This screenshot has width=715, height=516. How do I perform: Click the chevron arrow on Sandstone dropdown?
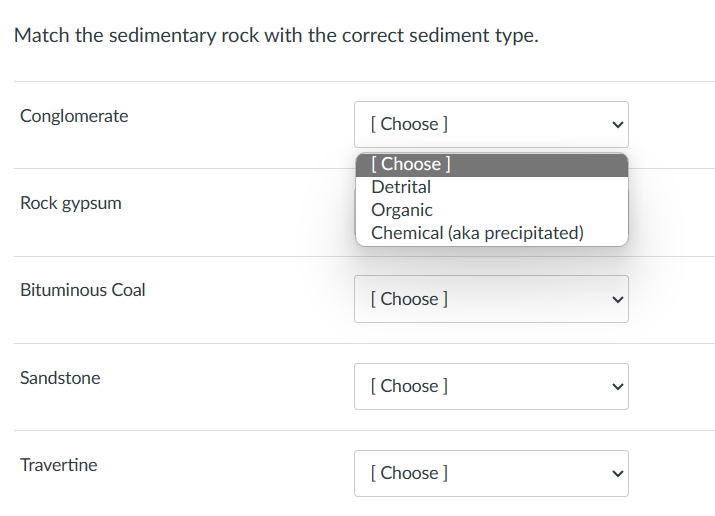point(617,387)
